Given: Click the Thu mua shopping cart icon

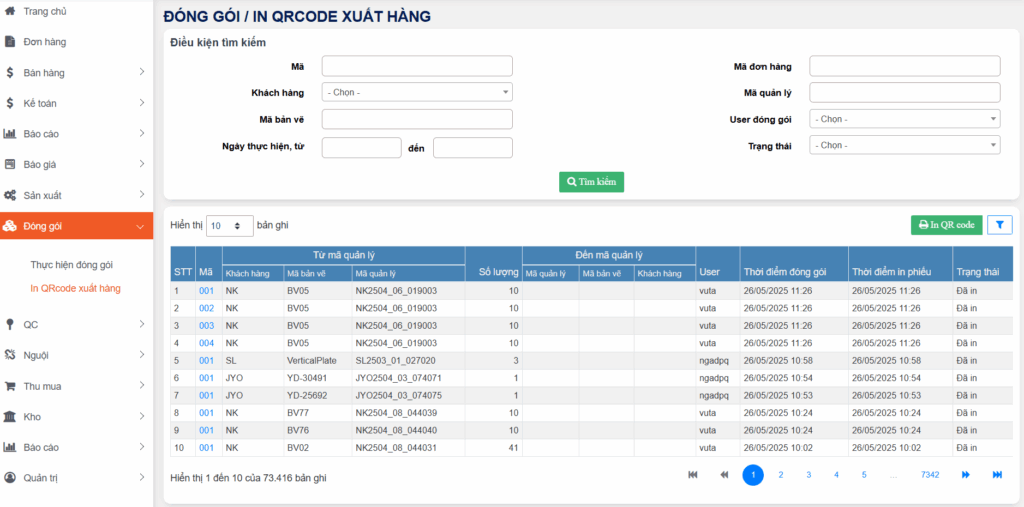Looking at the screenshot, I should 10,386.
